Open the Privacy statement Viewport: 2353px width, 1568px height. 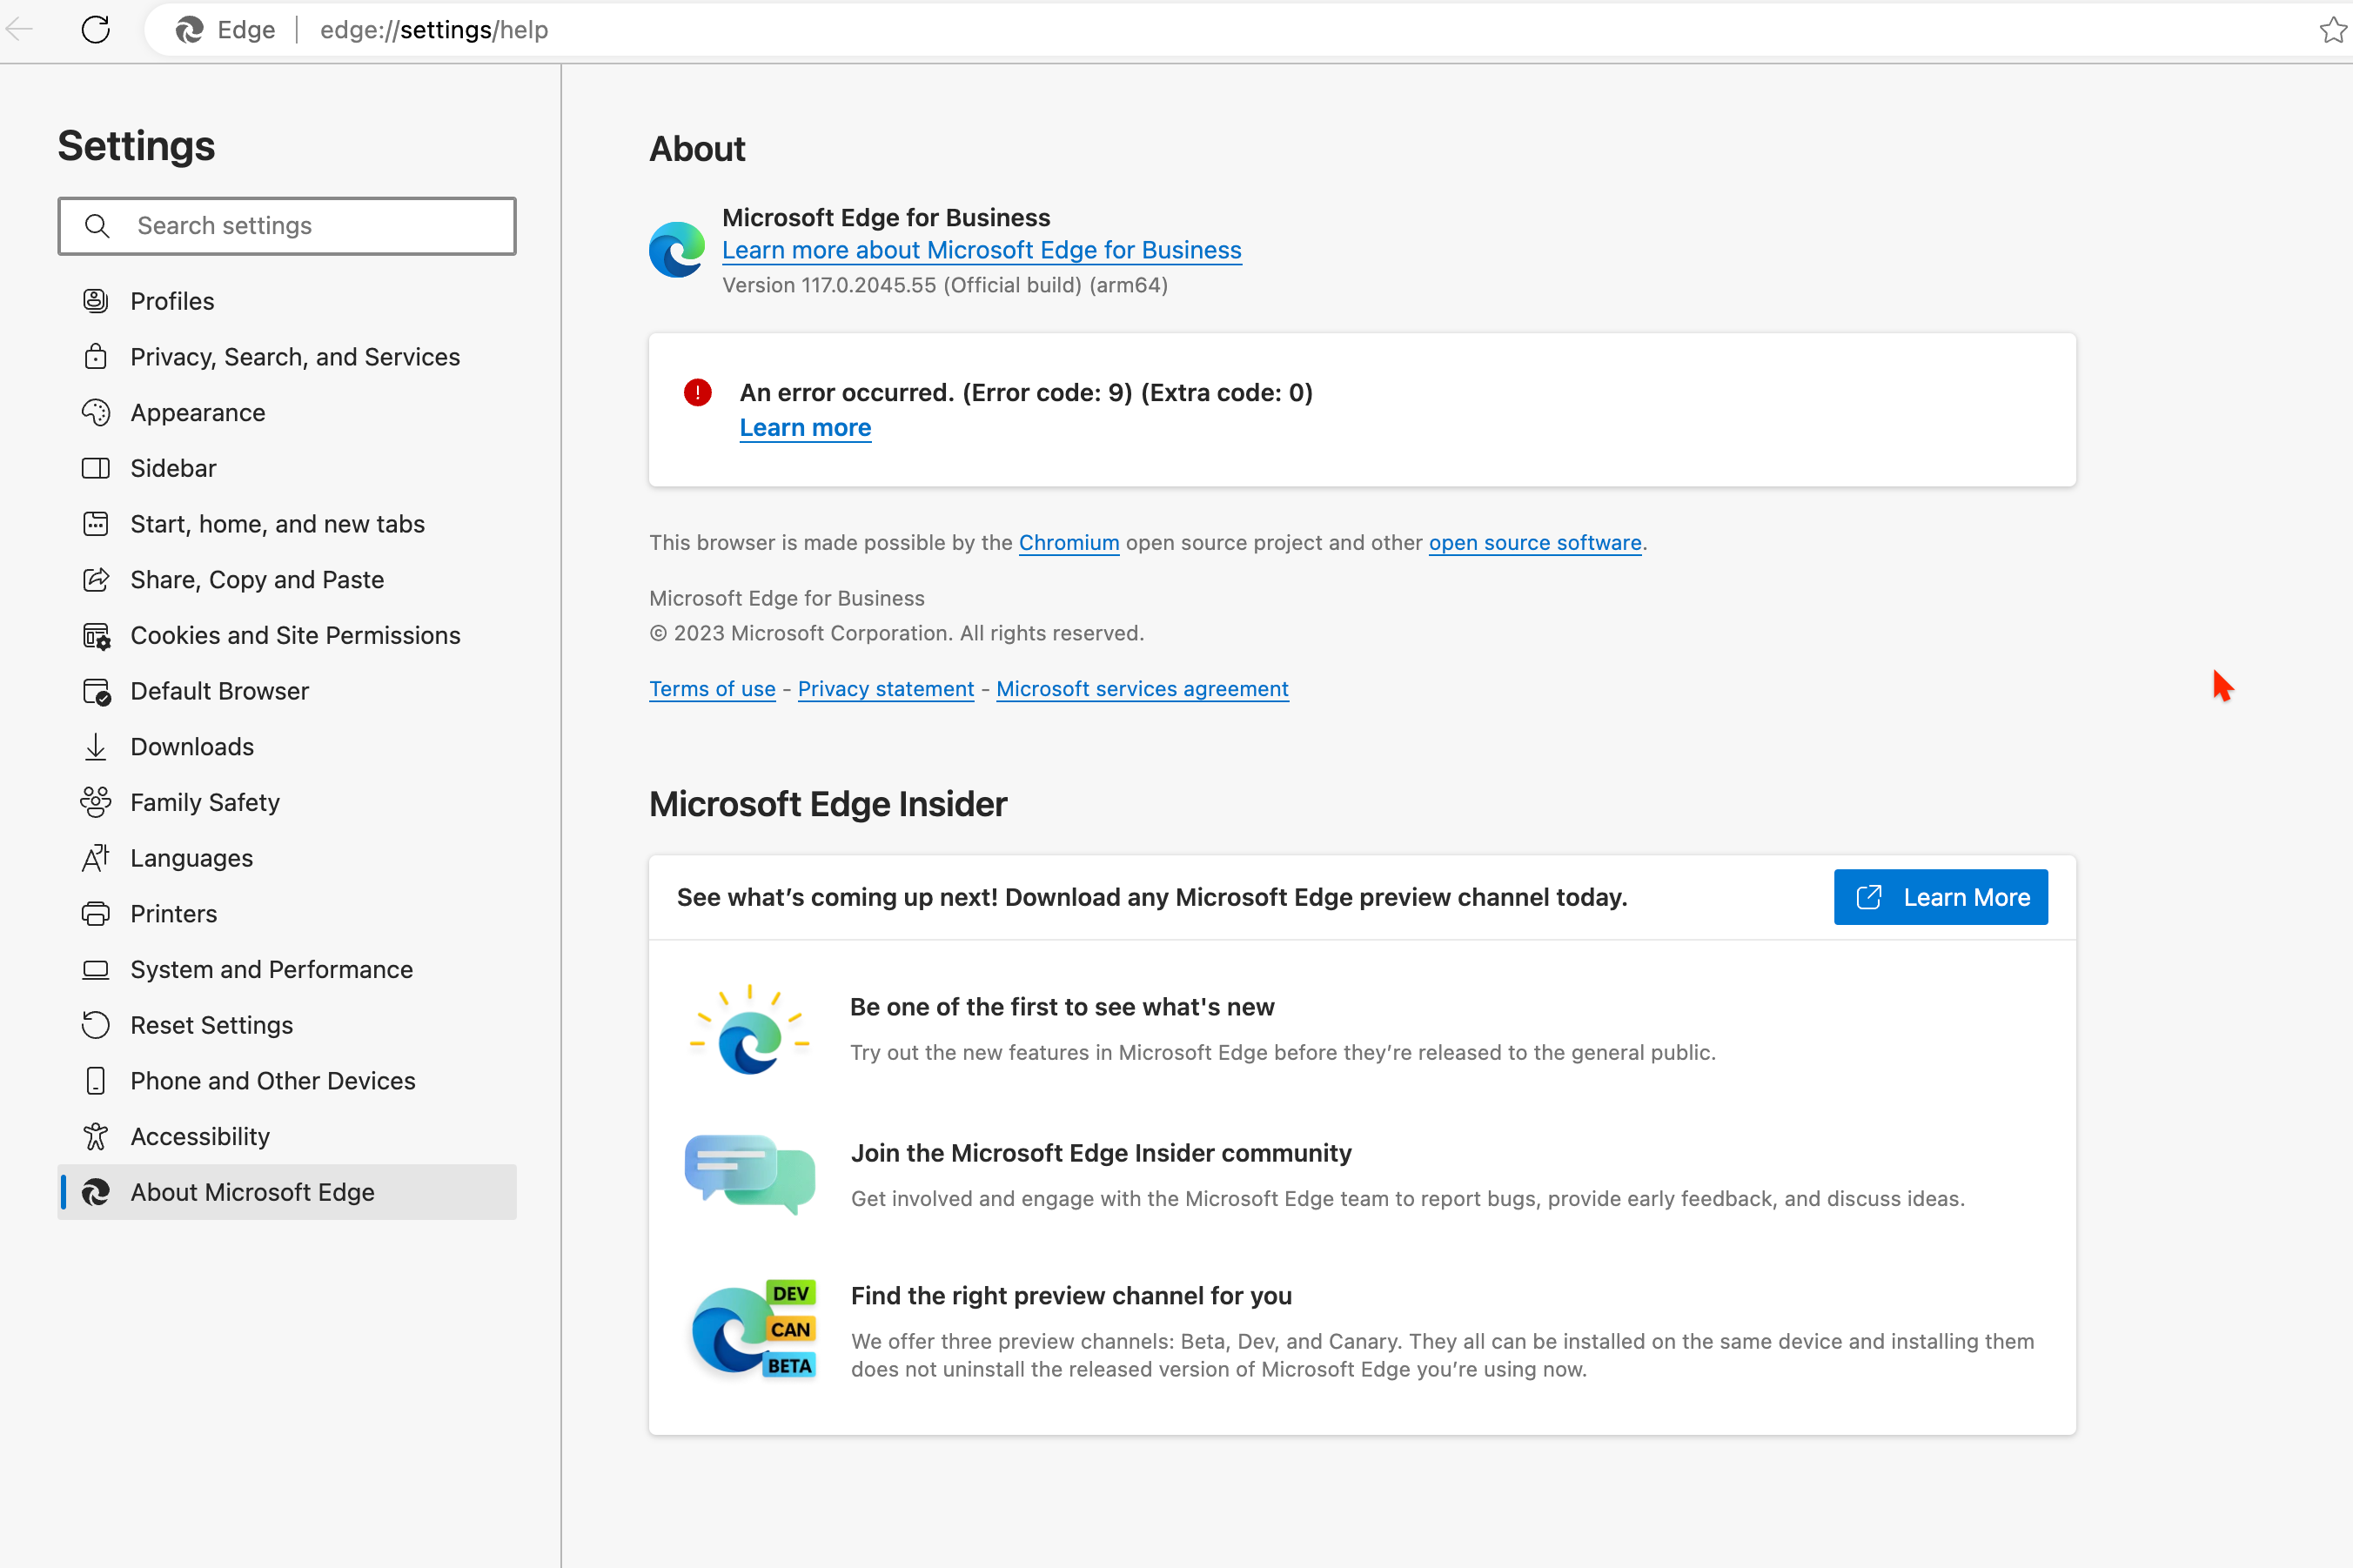pos(885,688)
